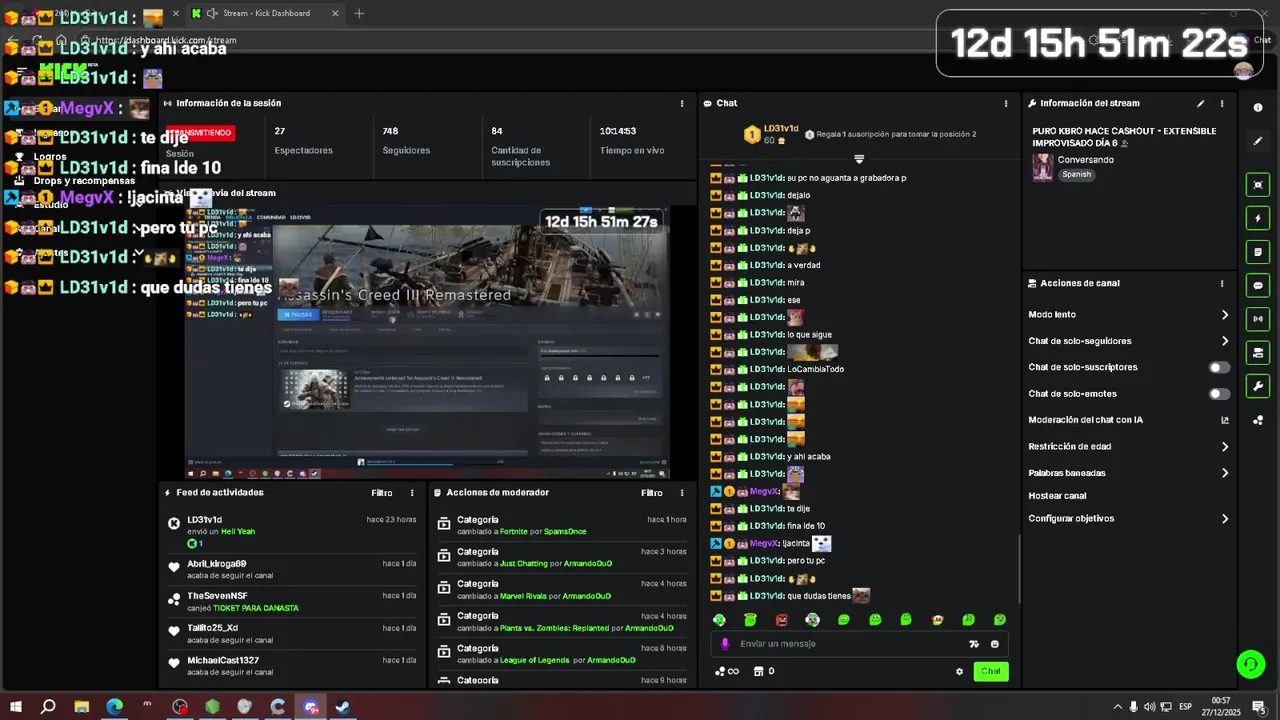1280x720 pixels.
Task: Open Steam from the taskbar
Action: pos(342,707)
